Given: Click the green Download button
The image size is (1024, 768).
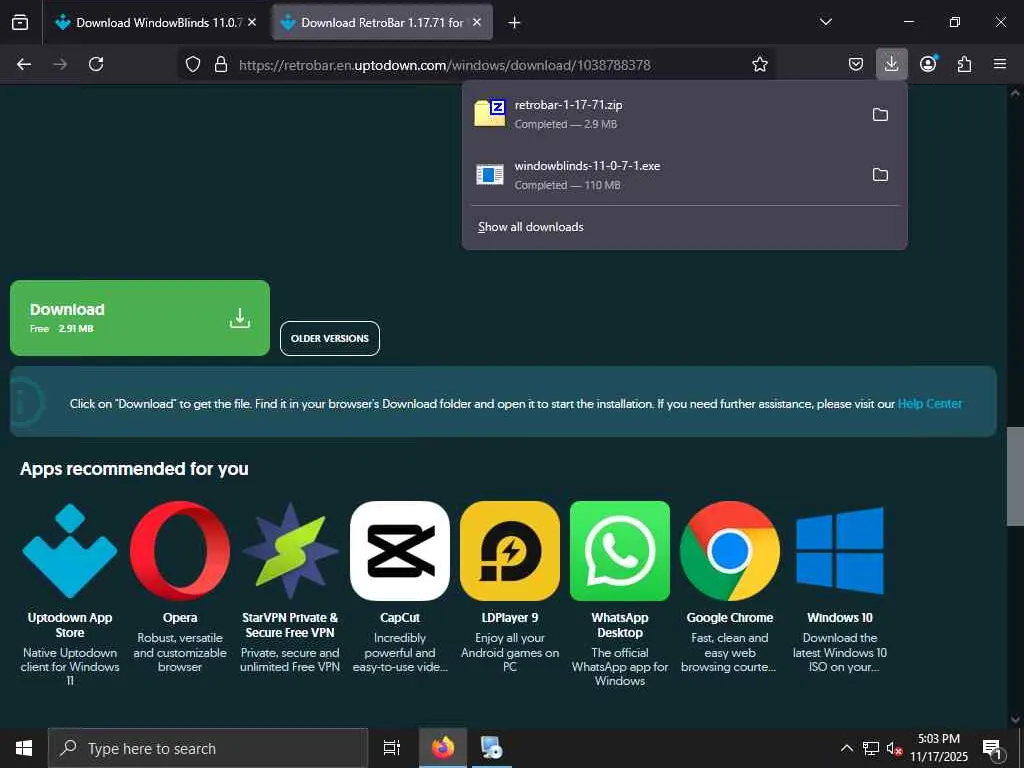Looking at the screenshot, I should click(140, 318).
